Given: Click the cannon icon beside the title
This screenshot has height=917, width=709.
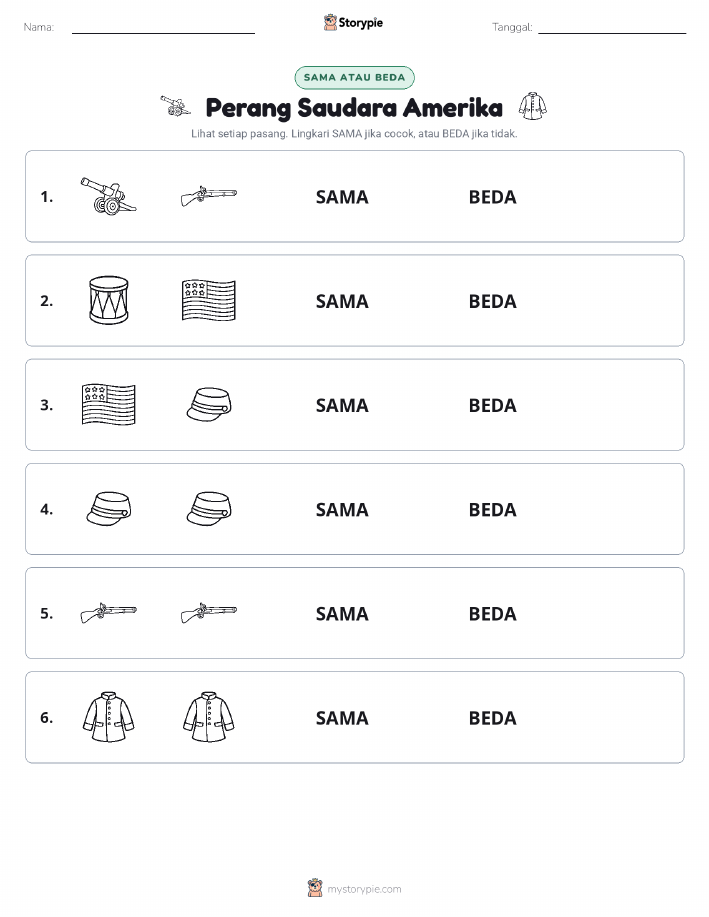Looking at the screenshot, I should [175, 106].
